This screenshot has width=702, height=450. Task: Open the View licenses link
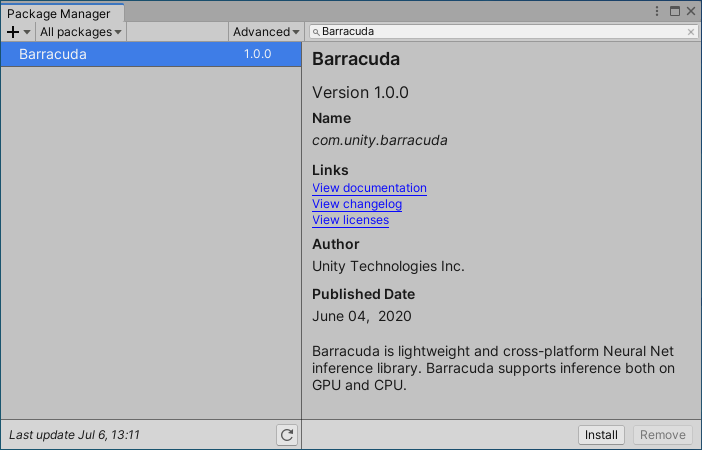coord(351,220)
